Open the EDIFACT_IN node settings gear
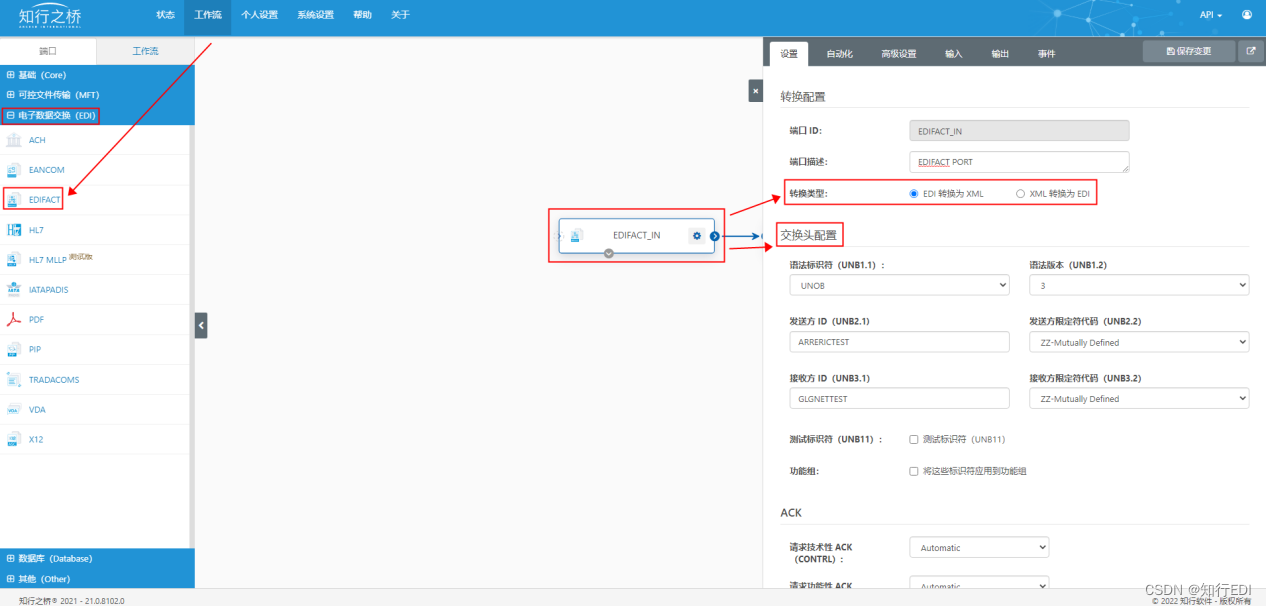This screenshot has height=606, width=1266. (697, 235)
